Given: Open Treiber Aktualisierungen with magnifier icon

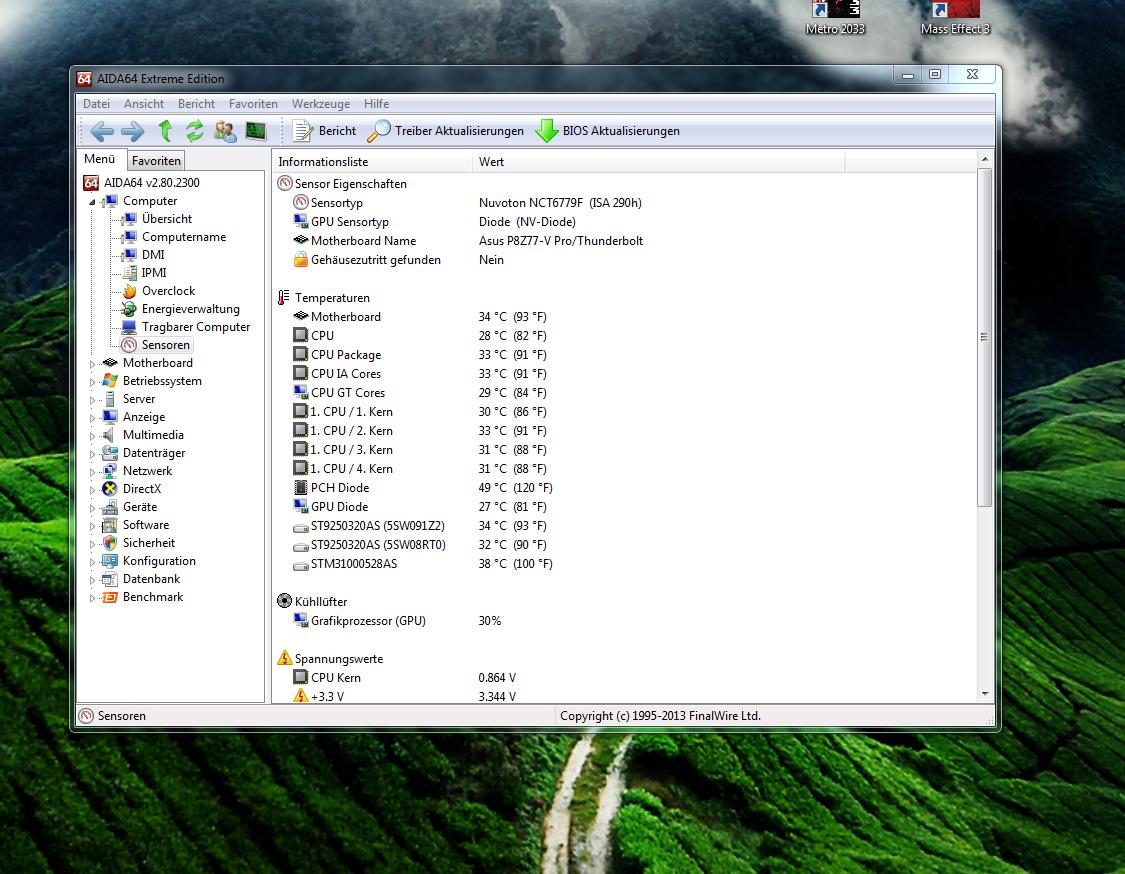Looking at the screenshot, I should (x=446, y=131).
